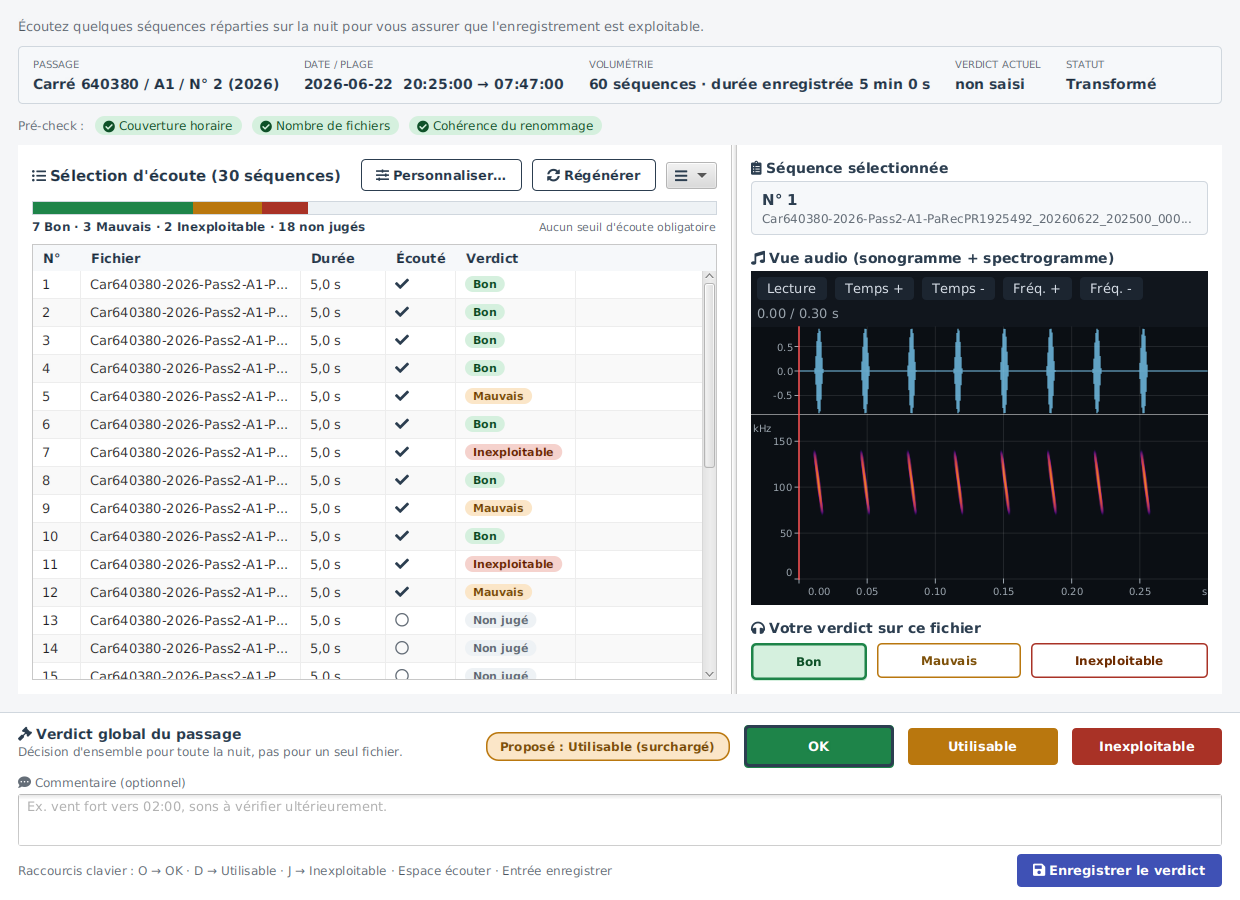Click the Personnaliser sliders icon button
Screen dimensions: 1240x900
click(441, 175)
